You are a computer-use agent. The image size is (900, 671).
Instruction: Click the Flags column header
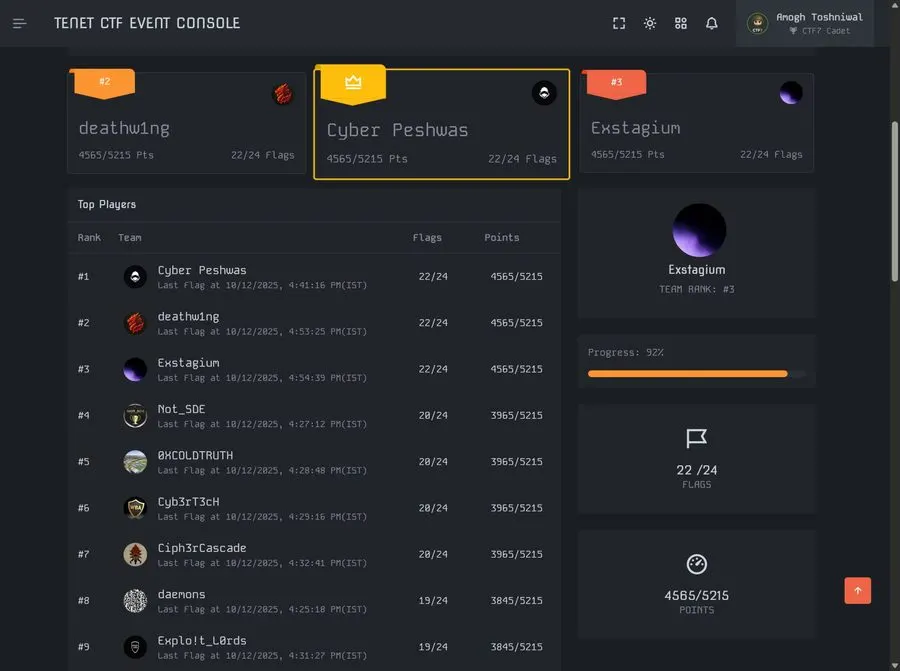point(427,238)
